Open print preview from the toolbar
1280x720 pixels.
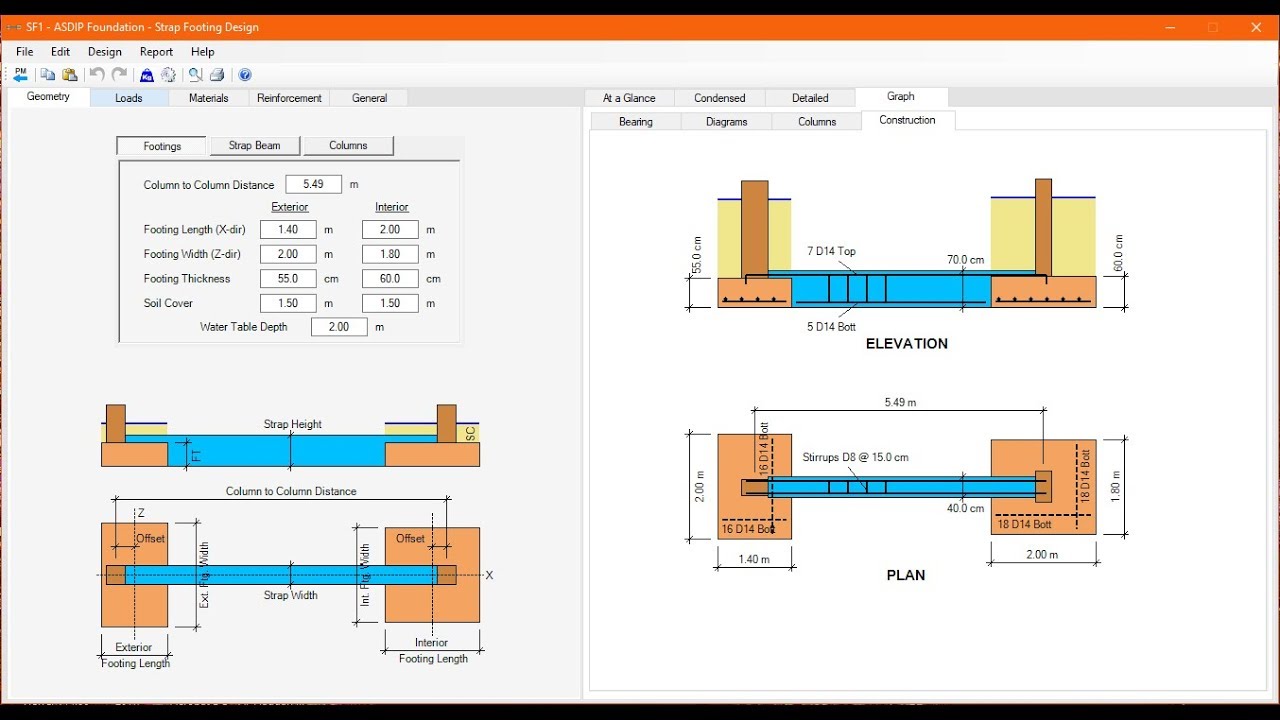[x=194, y=75]
